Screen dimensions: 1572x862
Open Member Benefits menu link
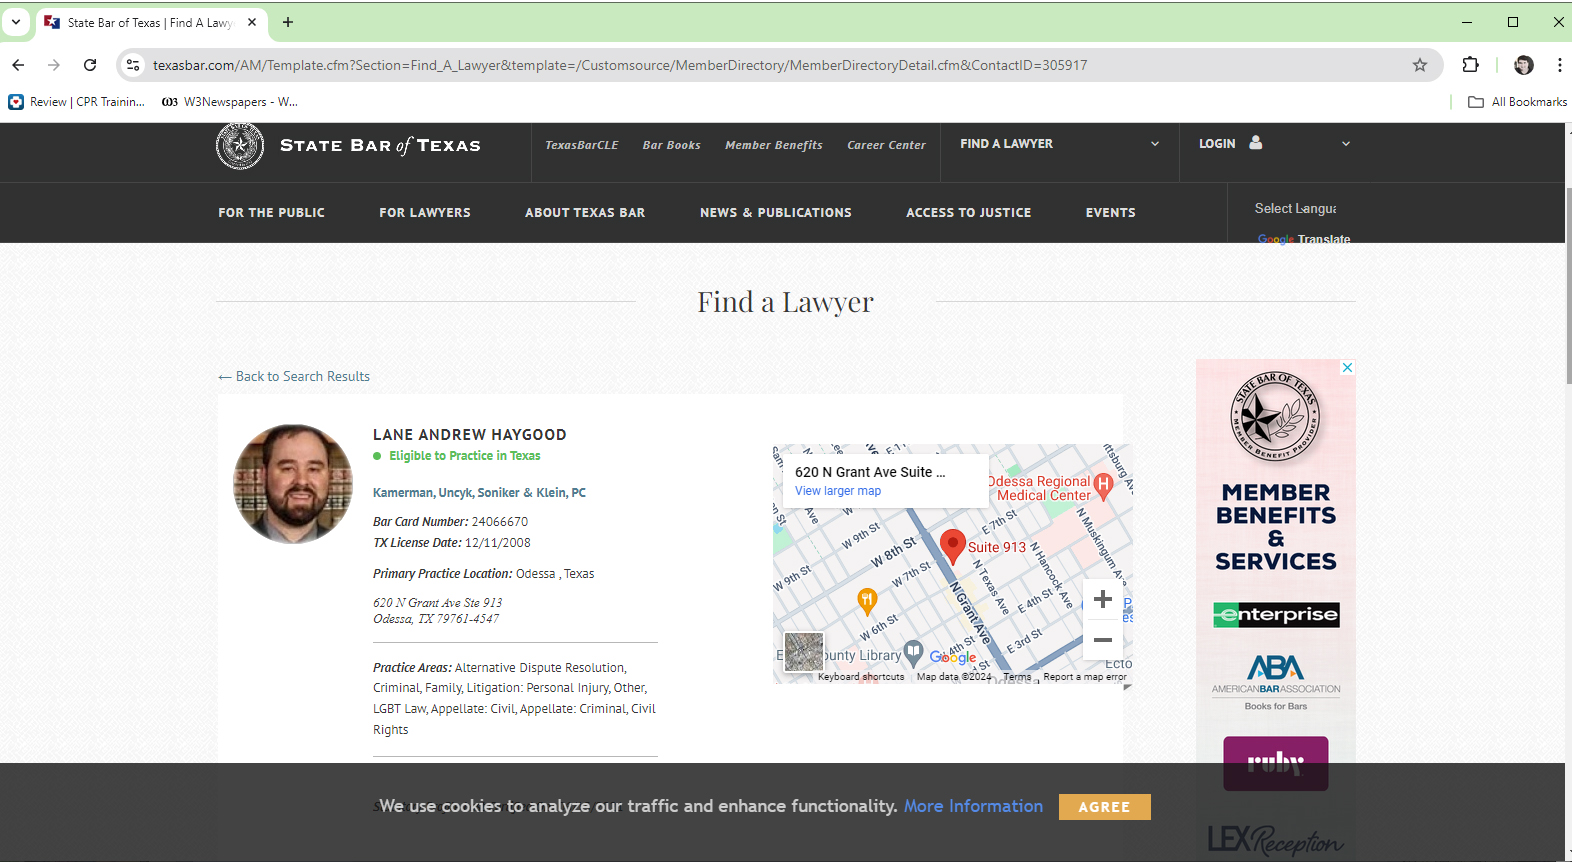(x=774, y=145)
